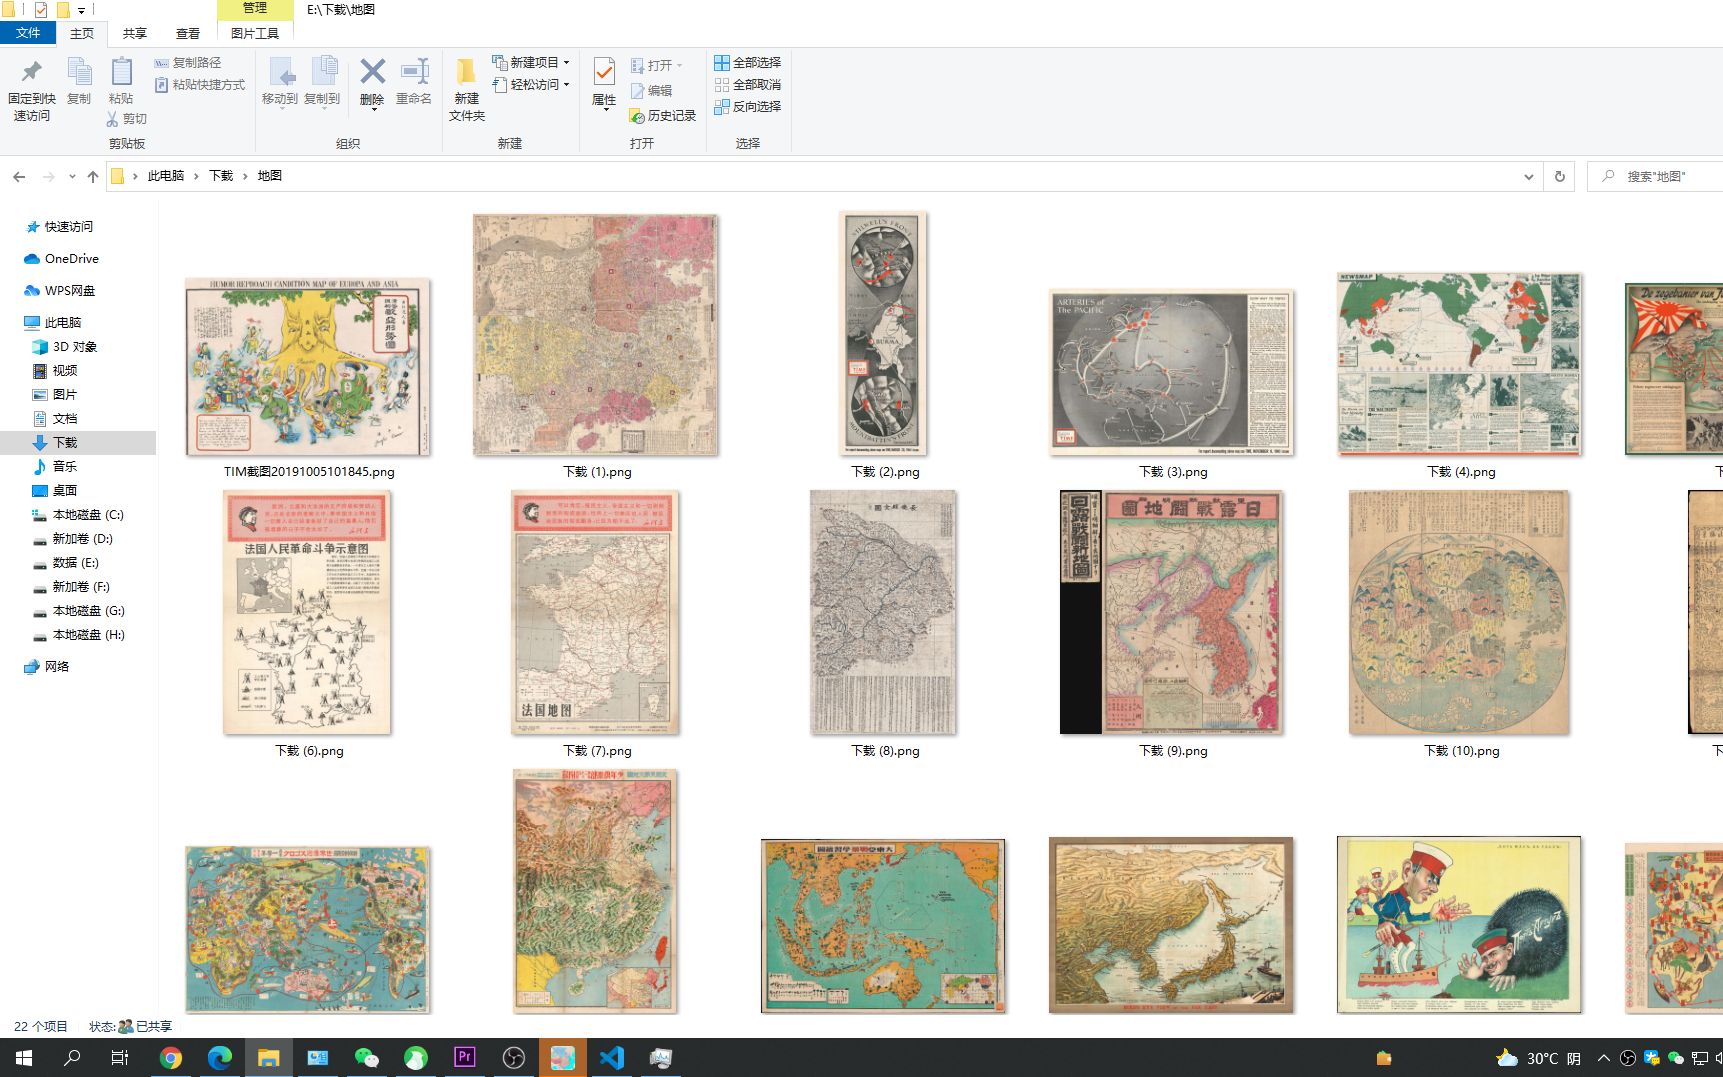Click the 管理 contextual tab header

(x=255, y=9)
